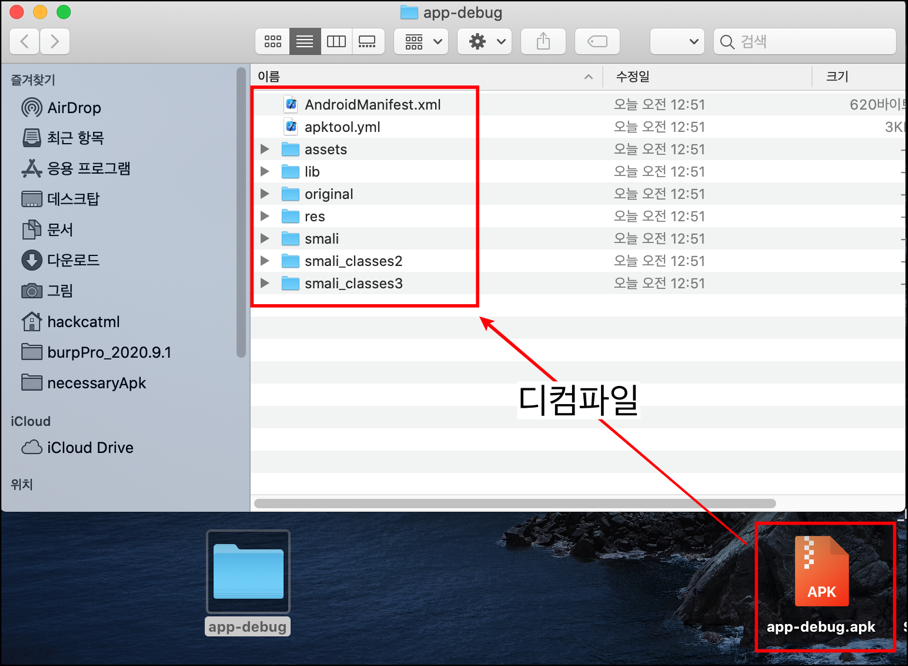Image resolution: width=908 pixels, height=666 pixels.
Task: Expand the smali_classes2 folder
Action: point(265,261)
